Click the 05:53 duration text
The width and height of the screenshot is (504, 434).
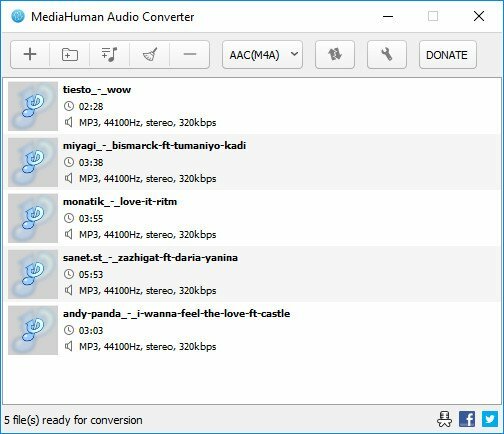[91, 275]
